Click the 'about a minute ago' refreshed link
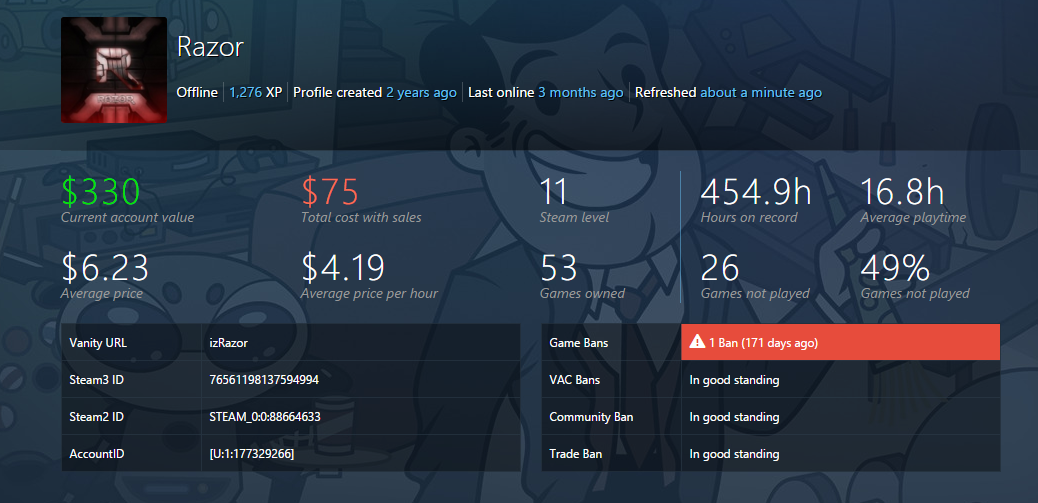 (761, 93)
